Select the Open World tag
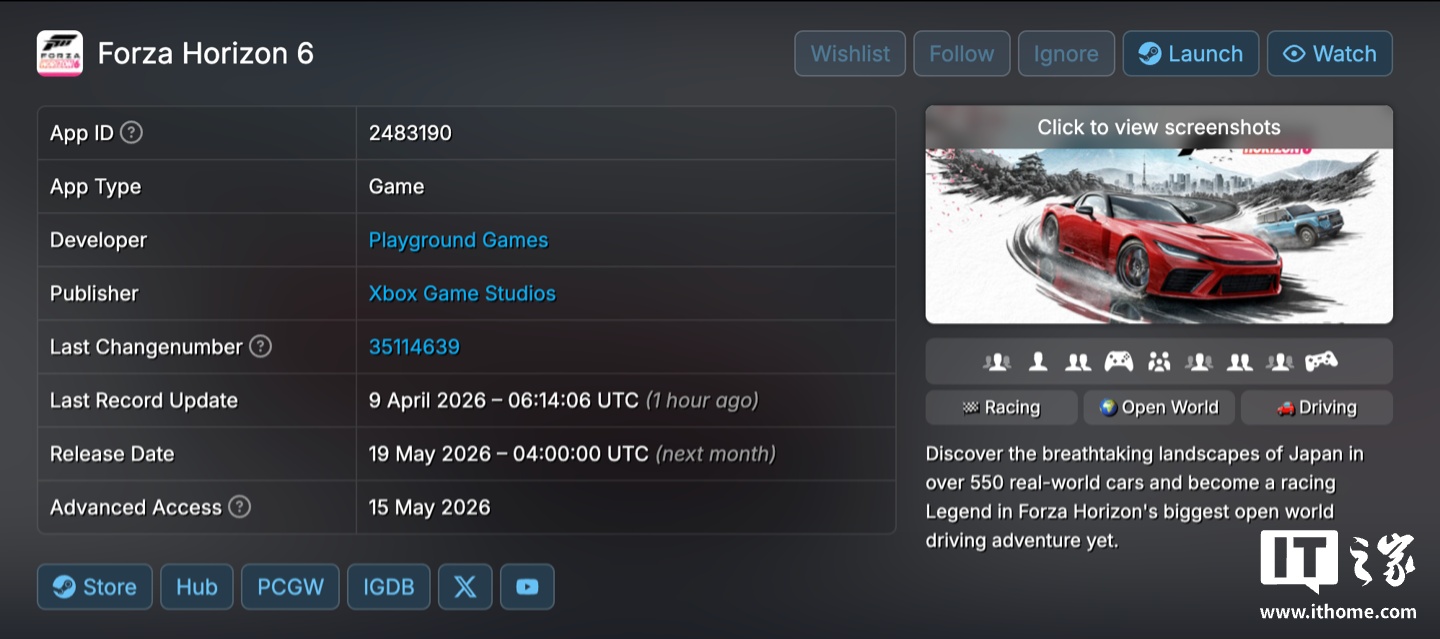 1159,407
